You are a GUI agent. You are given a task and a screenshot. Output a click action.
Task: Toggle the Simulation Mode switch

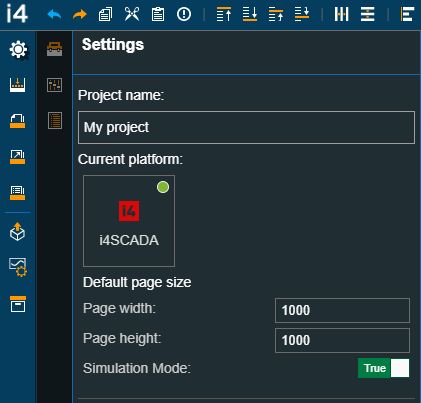[x=384, y=368]
